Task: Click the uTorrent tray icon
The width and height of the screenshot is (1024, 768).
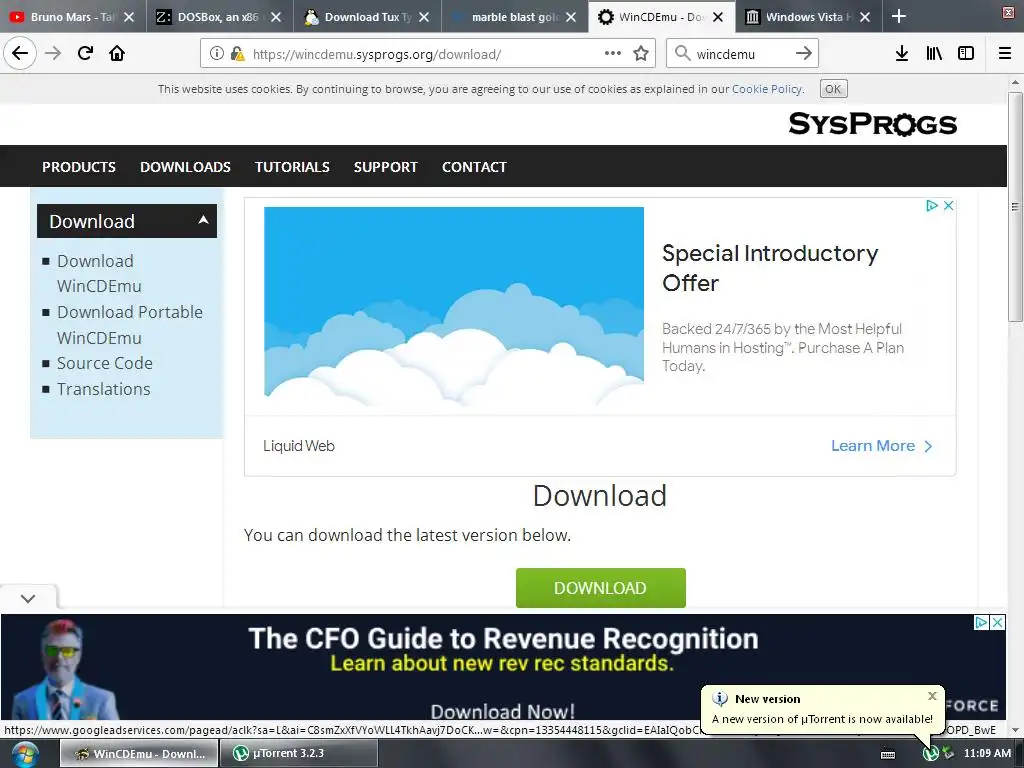Action: 931,754
